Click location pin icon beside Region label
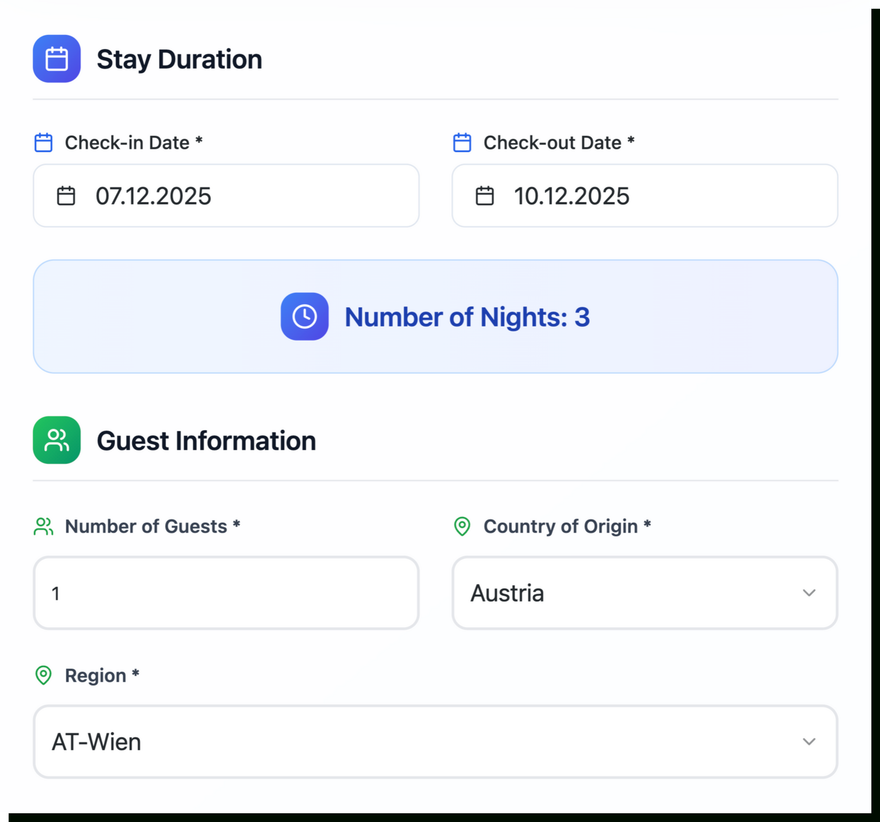 pos(43,676)
